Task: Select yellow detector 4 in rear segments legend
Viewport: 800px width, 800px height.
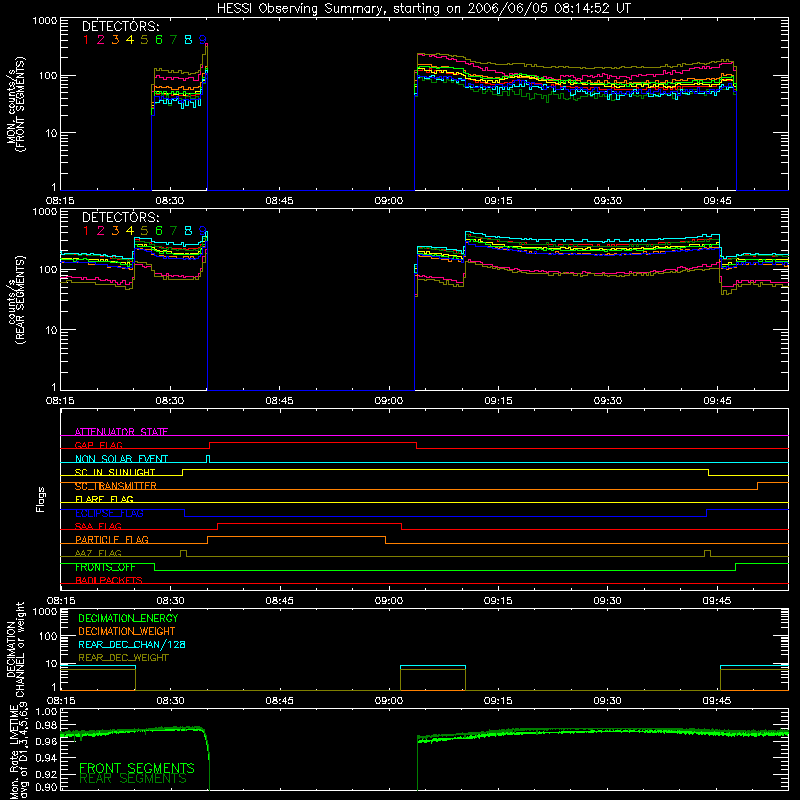Action: pyautogui.click(x=130, y=231)
